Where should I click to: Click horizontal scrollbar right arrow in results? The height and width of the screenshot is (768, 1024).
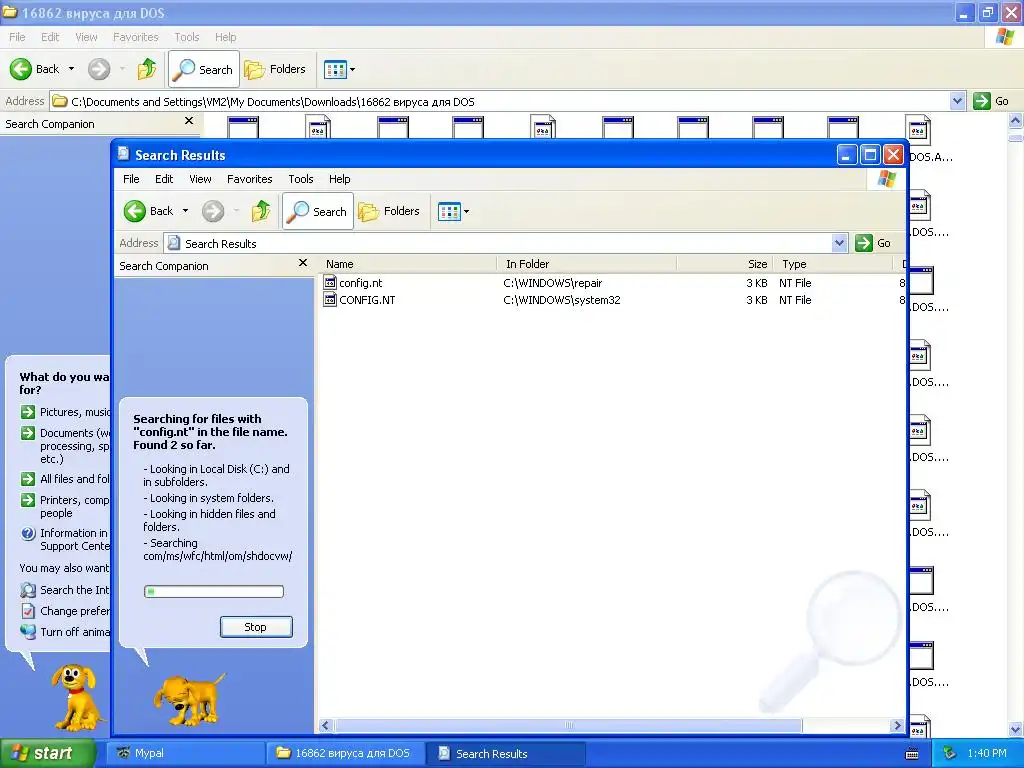(897, 726)
